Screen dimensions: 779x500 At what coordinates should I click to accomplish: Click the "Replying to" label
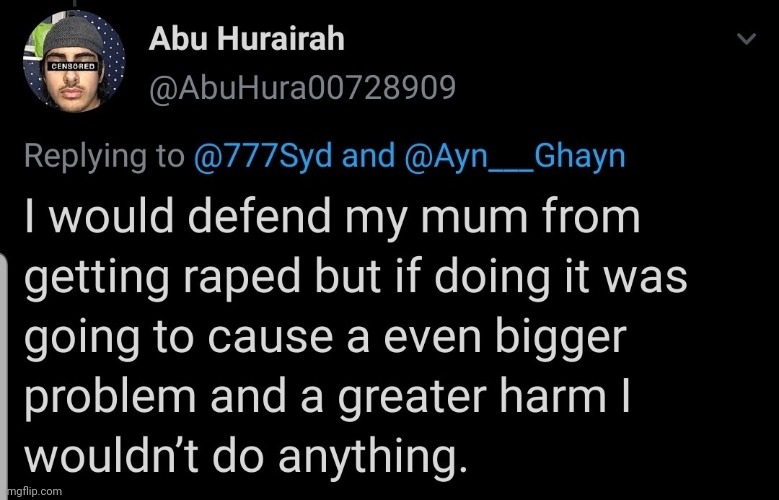coord(104,156)
